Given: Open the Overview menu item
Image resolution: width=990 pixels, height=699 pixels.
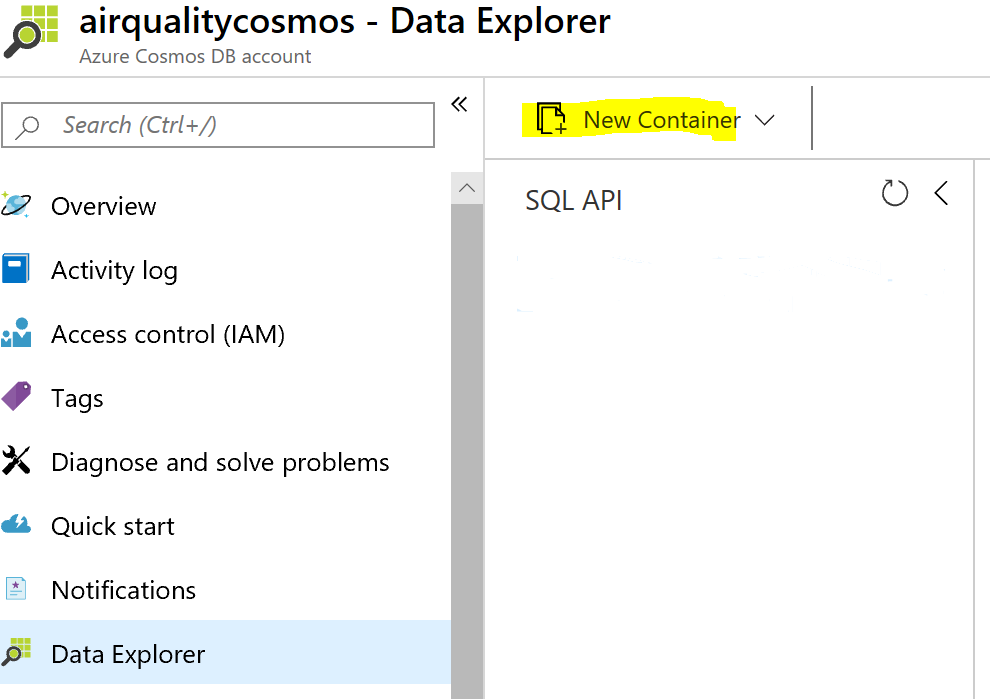Looking at the screenshot, I should [104, 206].
